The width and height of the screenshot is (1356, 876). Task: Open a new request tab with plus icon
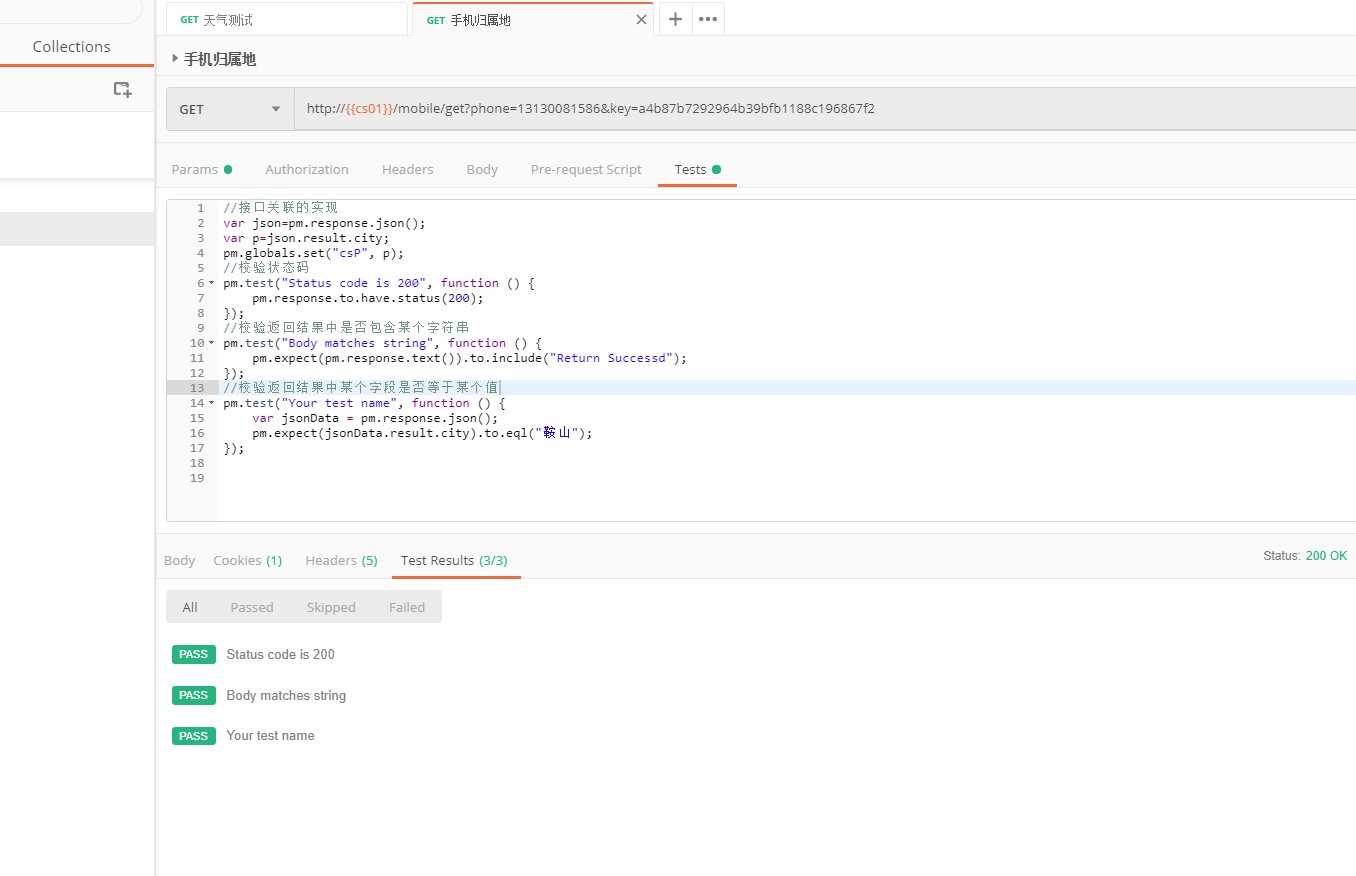point(675,19)
